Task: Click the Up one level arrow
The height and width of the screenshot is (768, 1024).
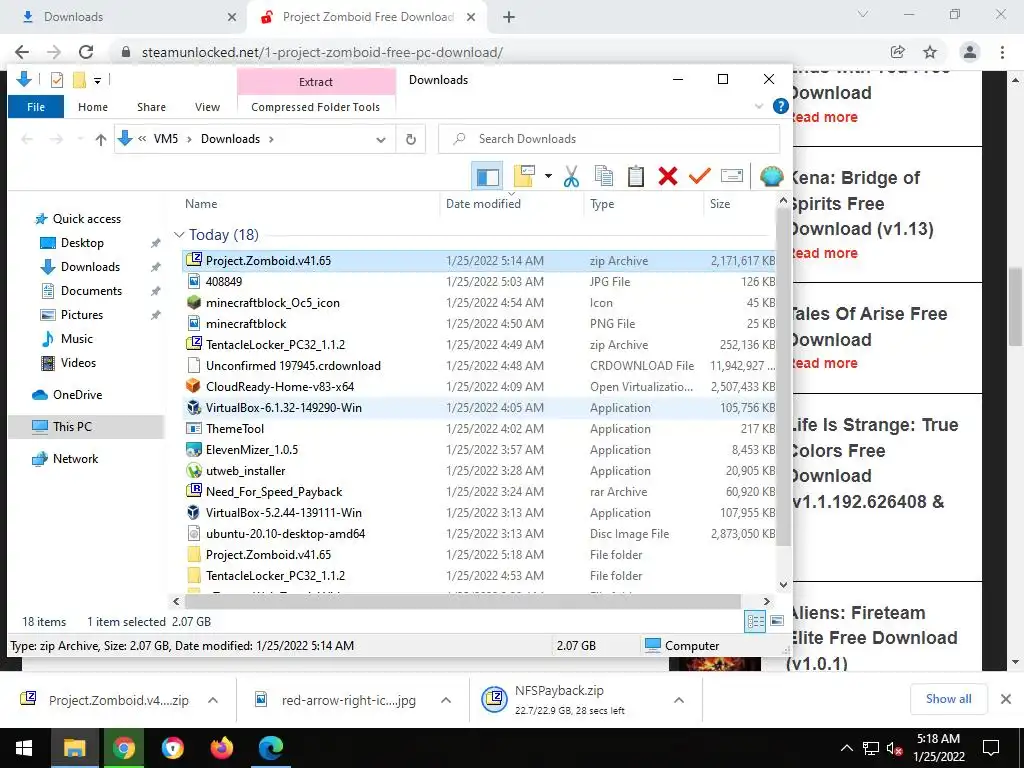Action: (101, 139)
